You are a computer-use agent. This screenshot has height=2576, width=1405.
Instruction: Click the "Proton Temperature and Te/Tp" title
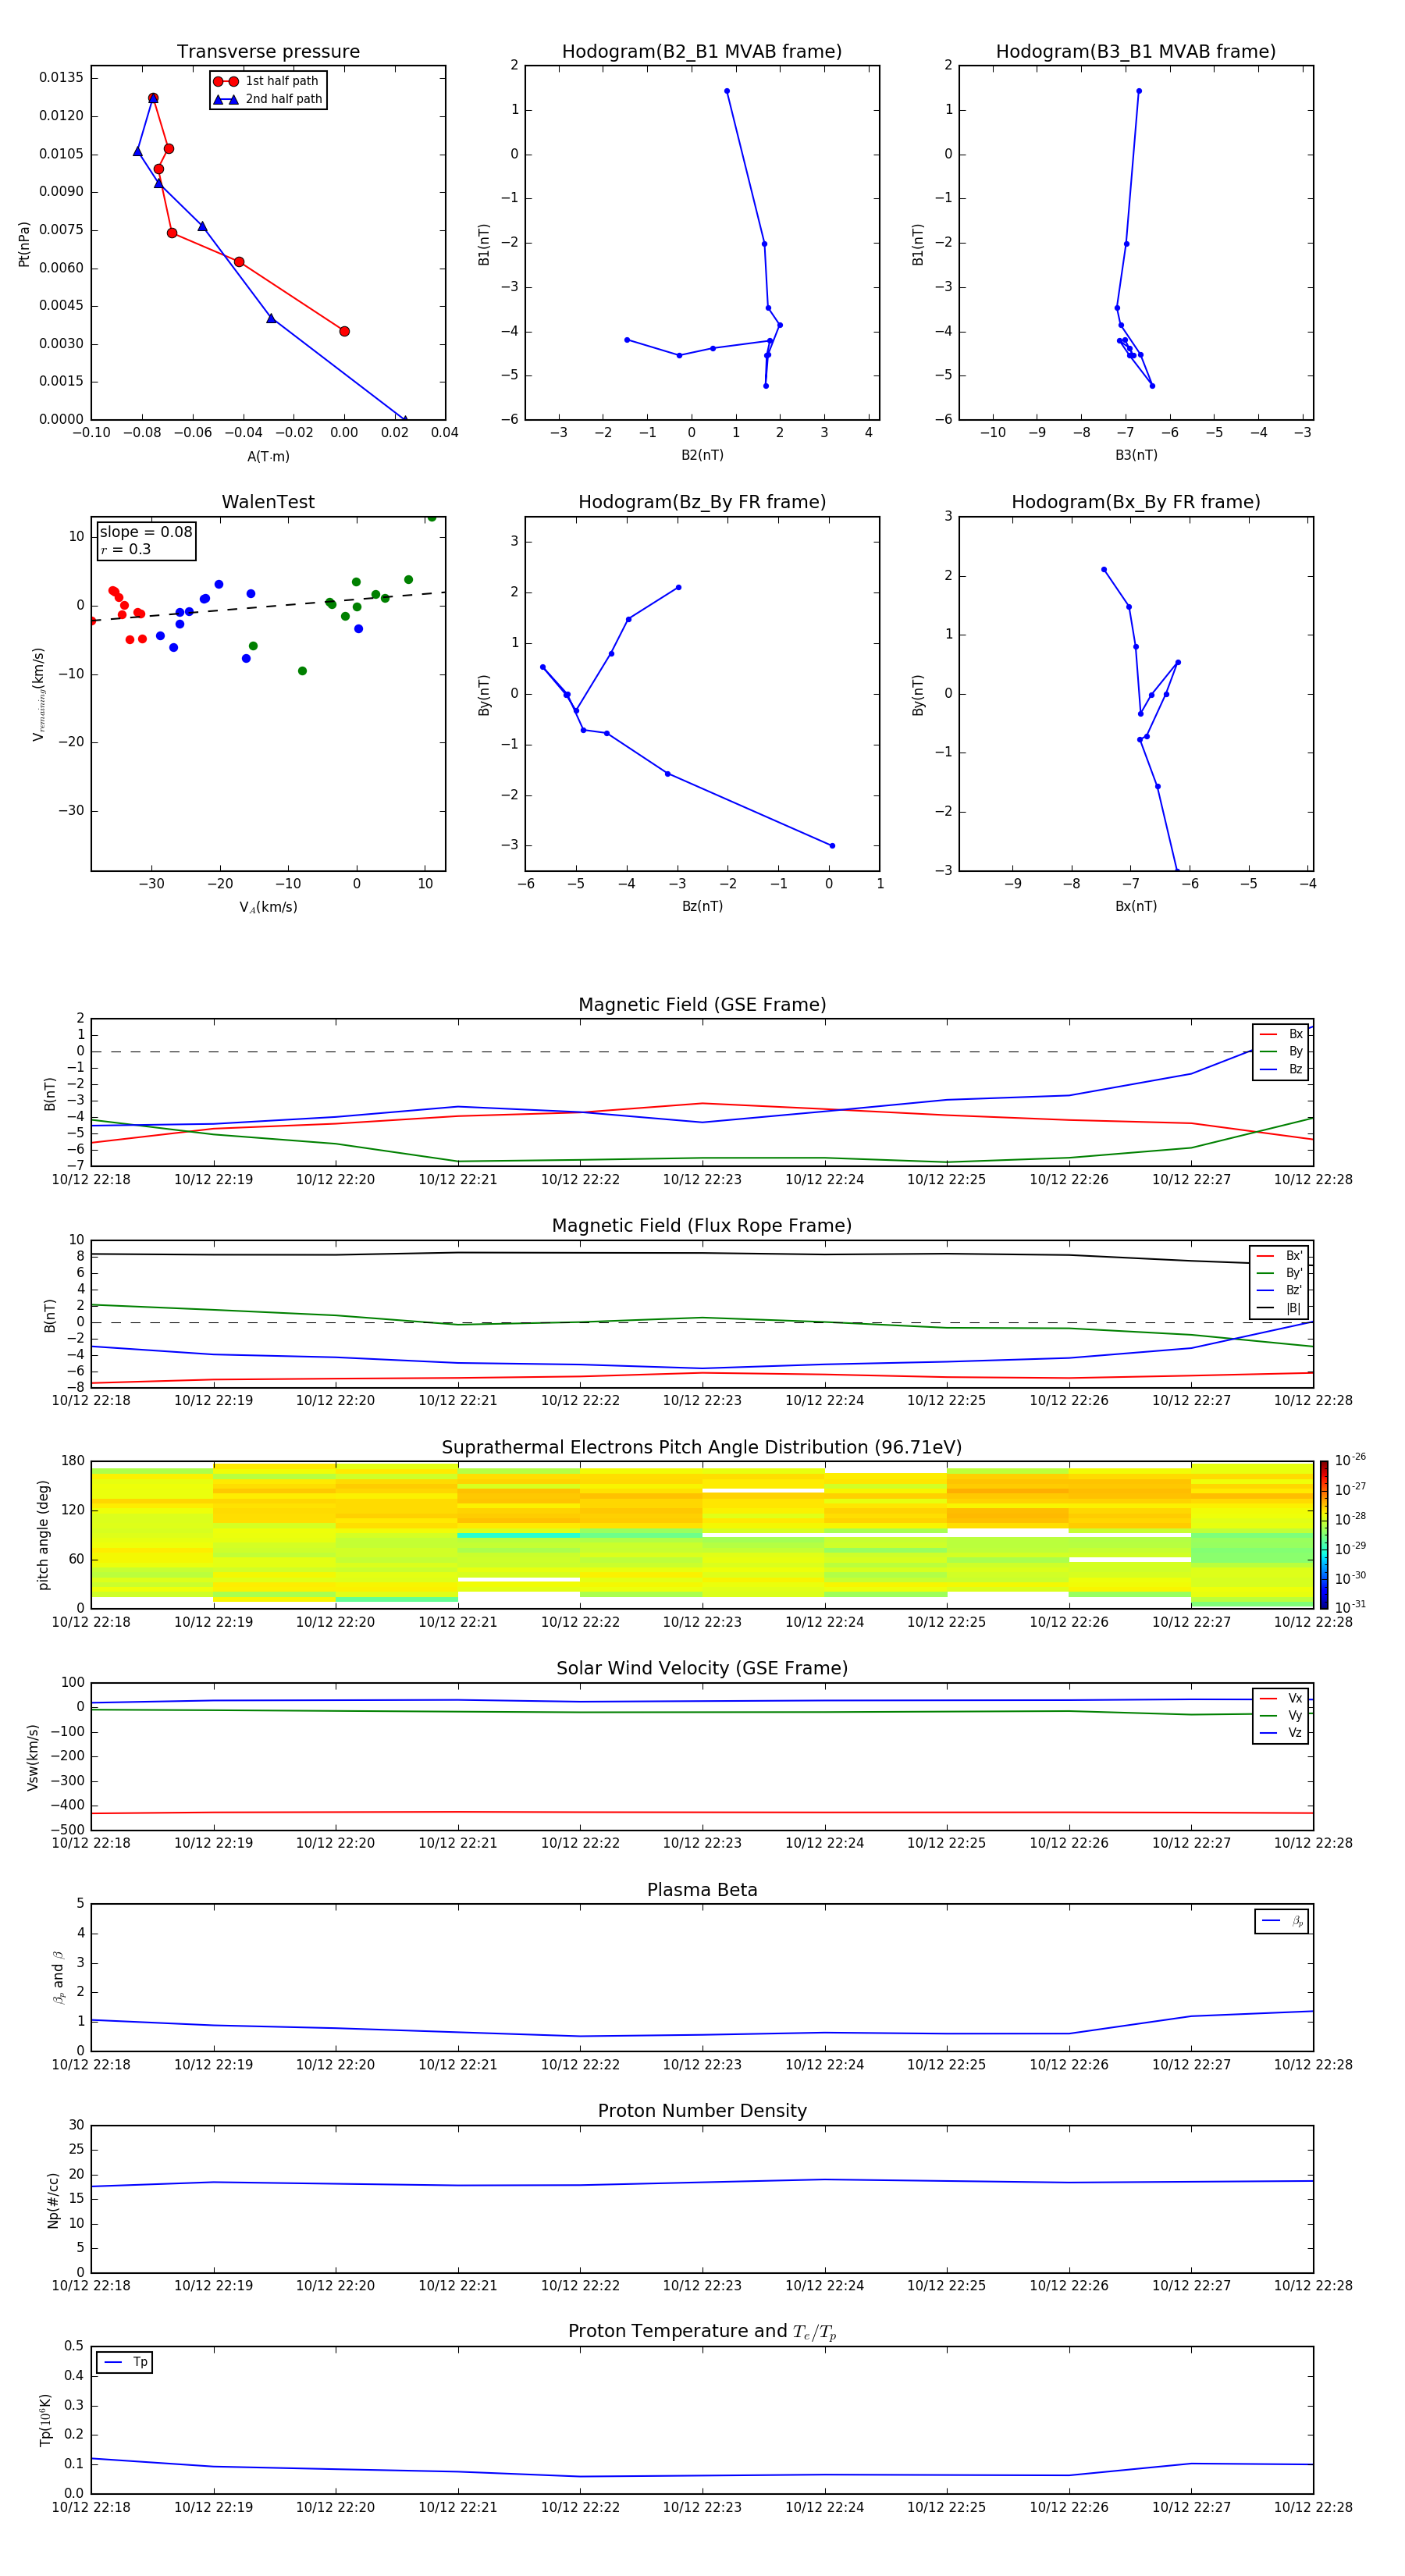tap(702, 2332)
